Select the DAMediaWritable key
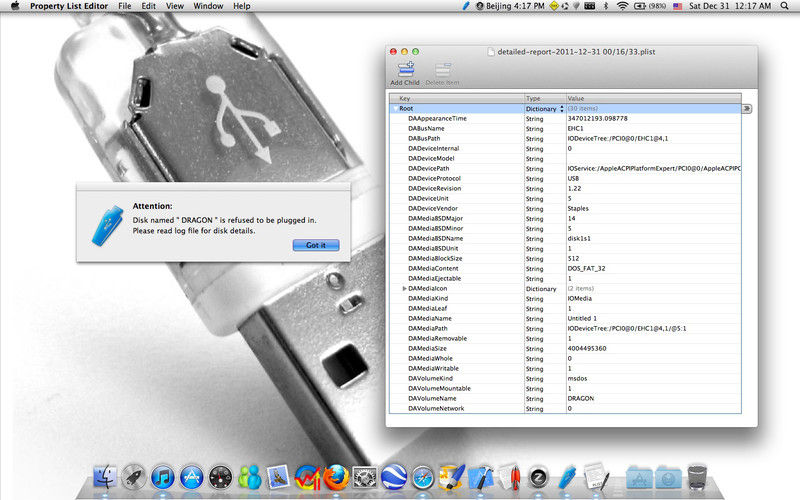The image size is (800, 500). [x=434, y=368]
